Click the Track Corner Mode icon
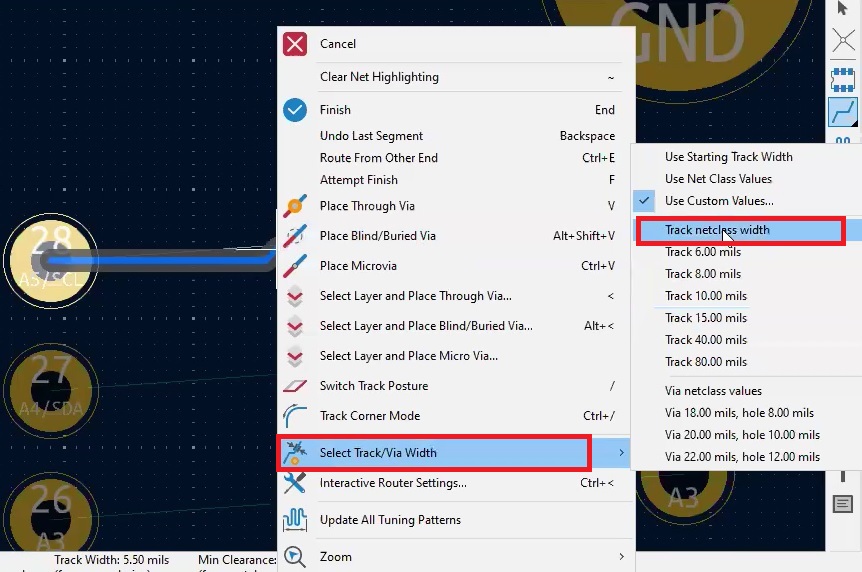Viewport: 862px width, 572px height. 295,416
